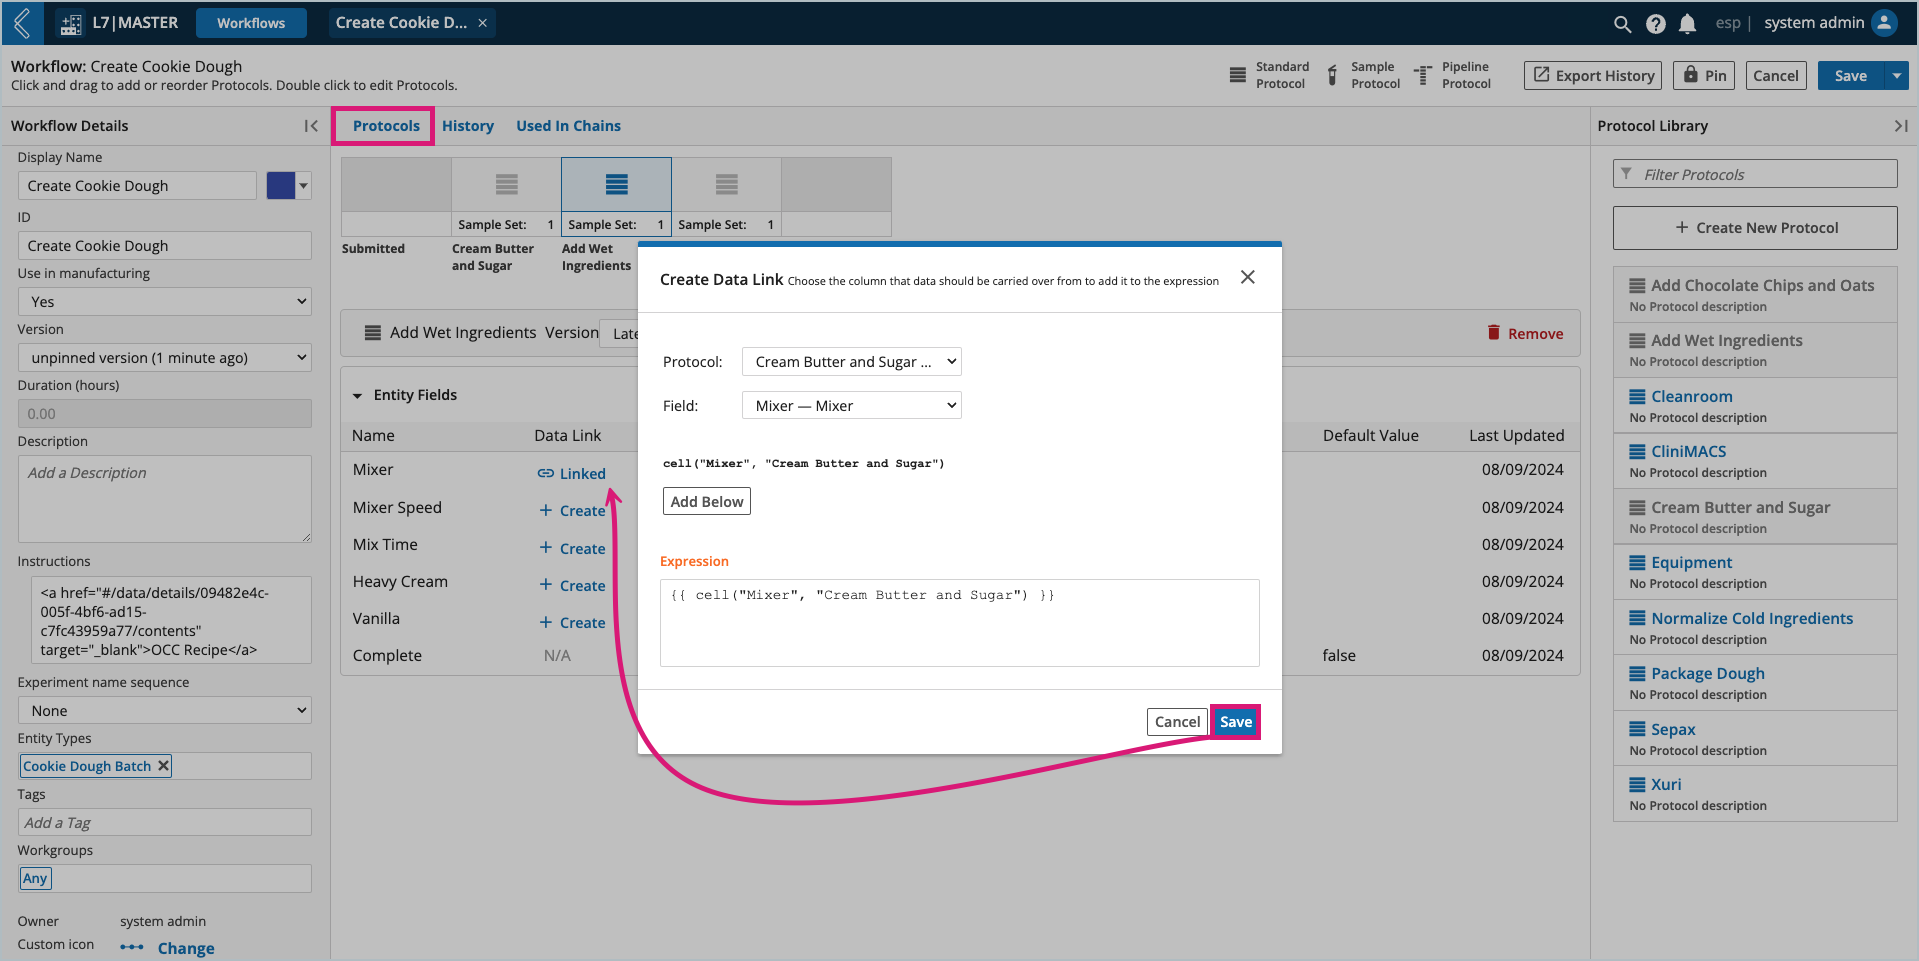
Task: Select the Sample Protocol icon
Action: point(1332,75)
